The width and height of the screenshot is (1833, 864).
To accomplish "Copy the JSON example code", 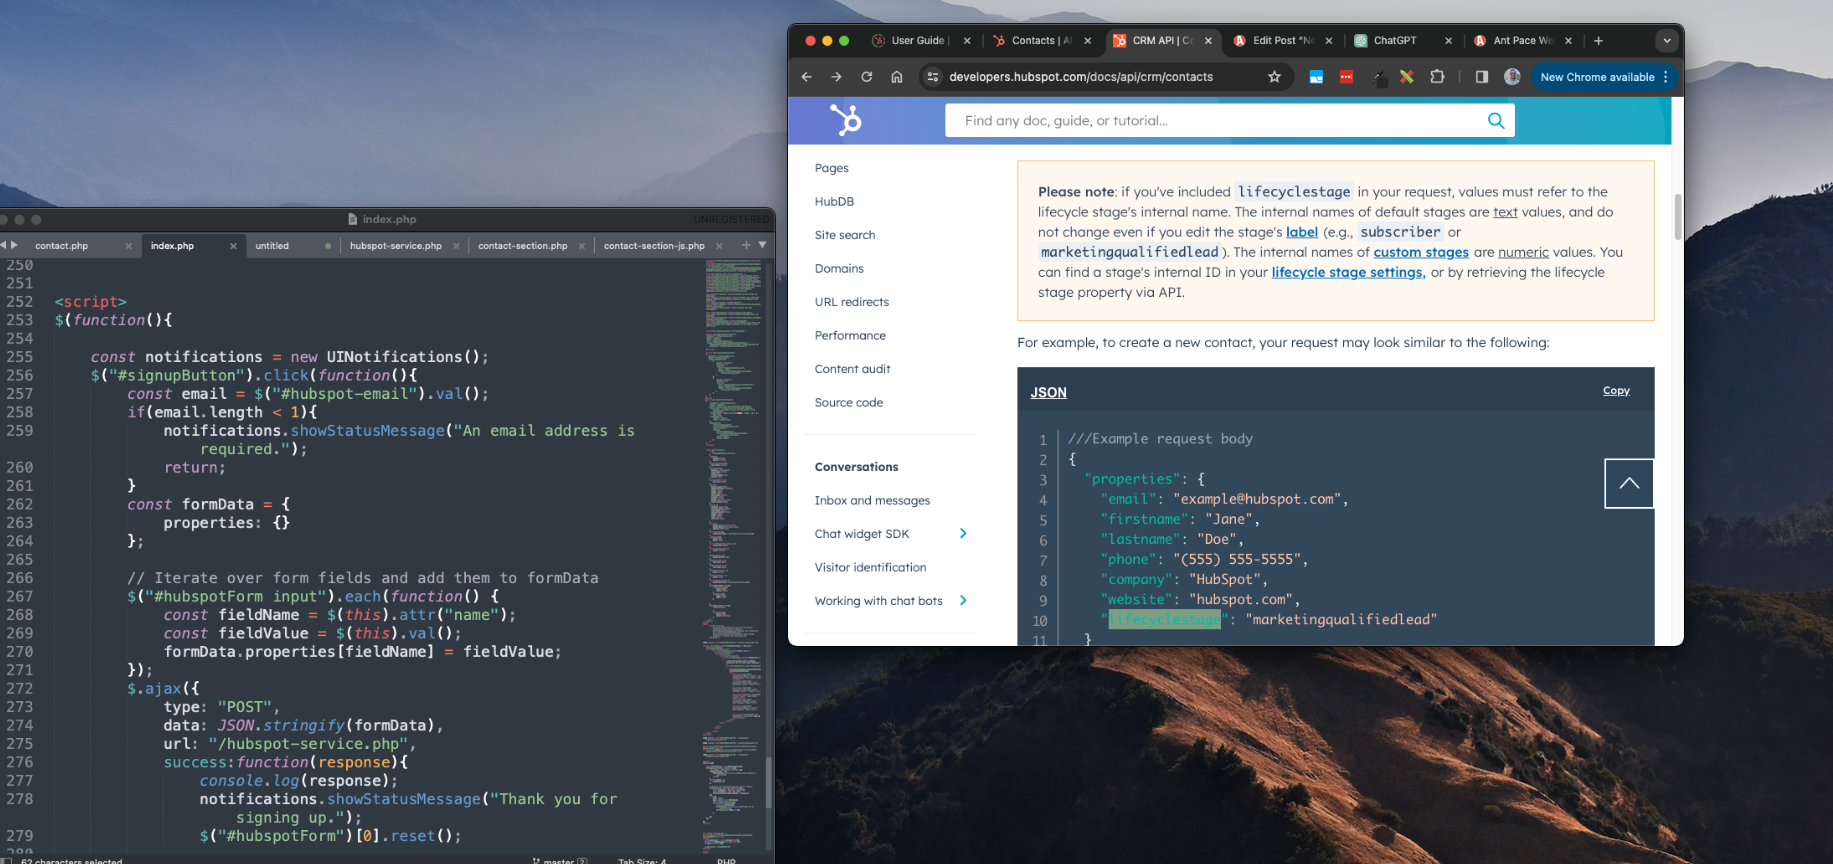I will tap(1616, 390).
